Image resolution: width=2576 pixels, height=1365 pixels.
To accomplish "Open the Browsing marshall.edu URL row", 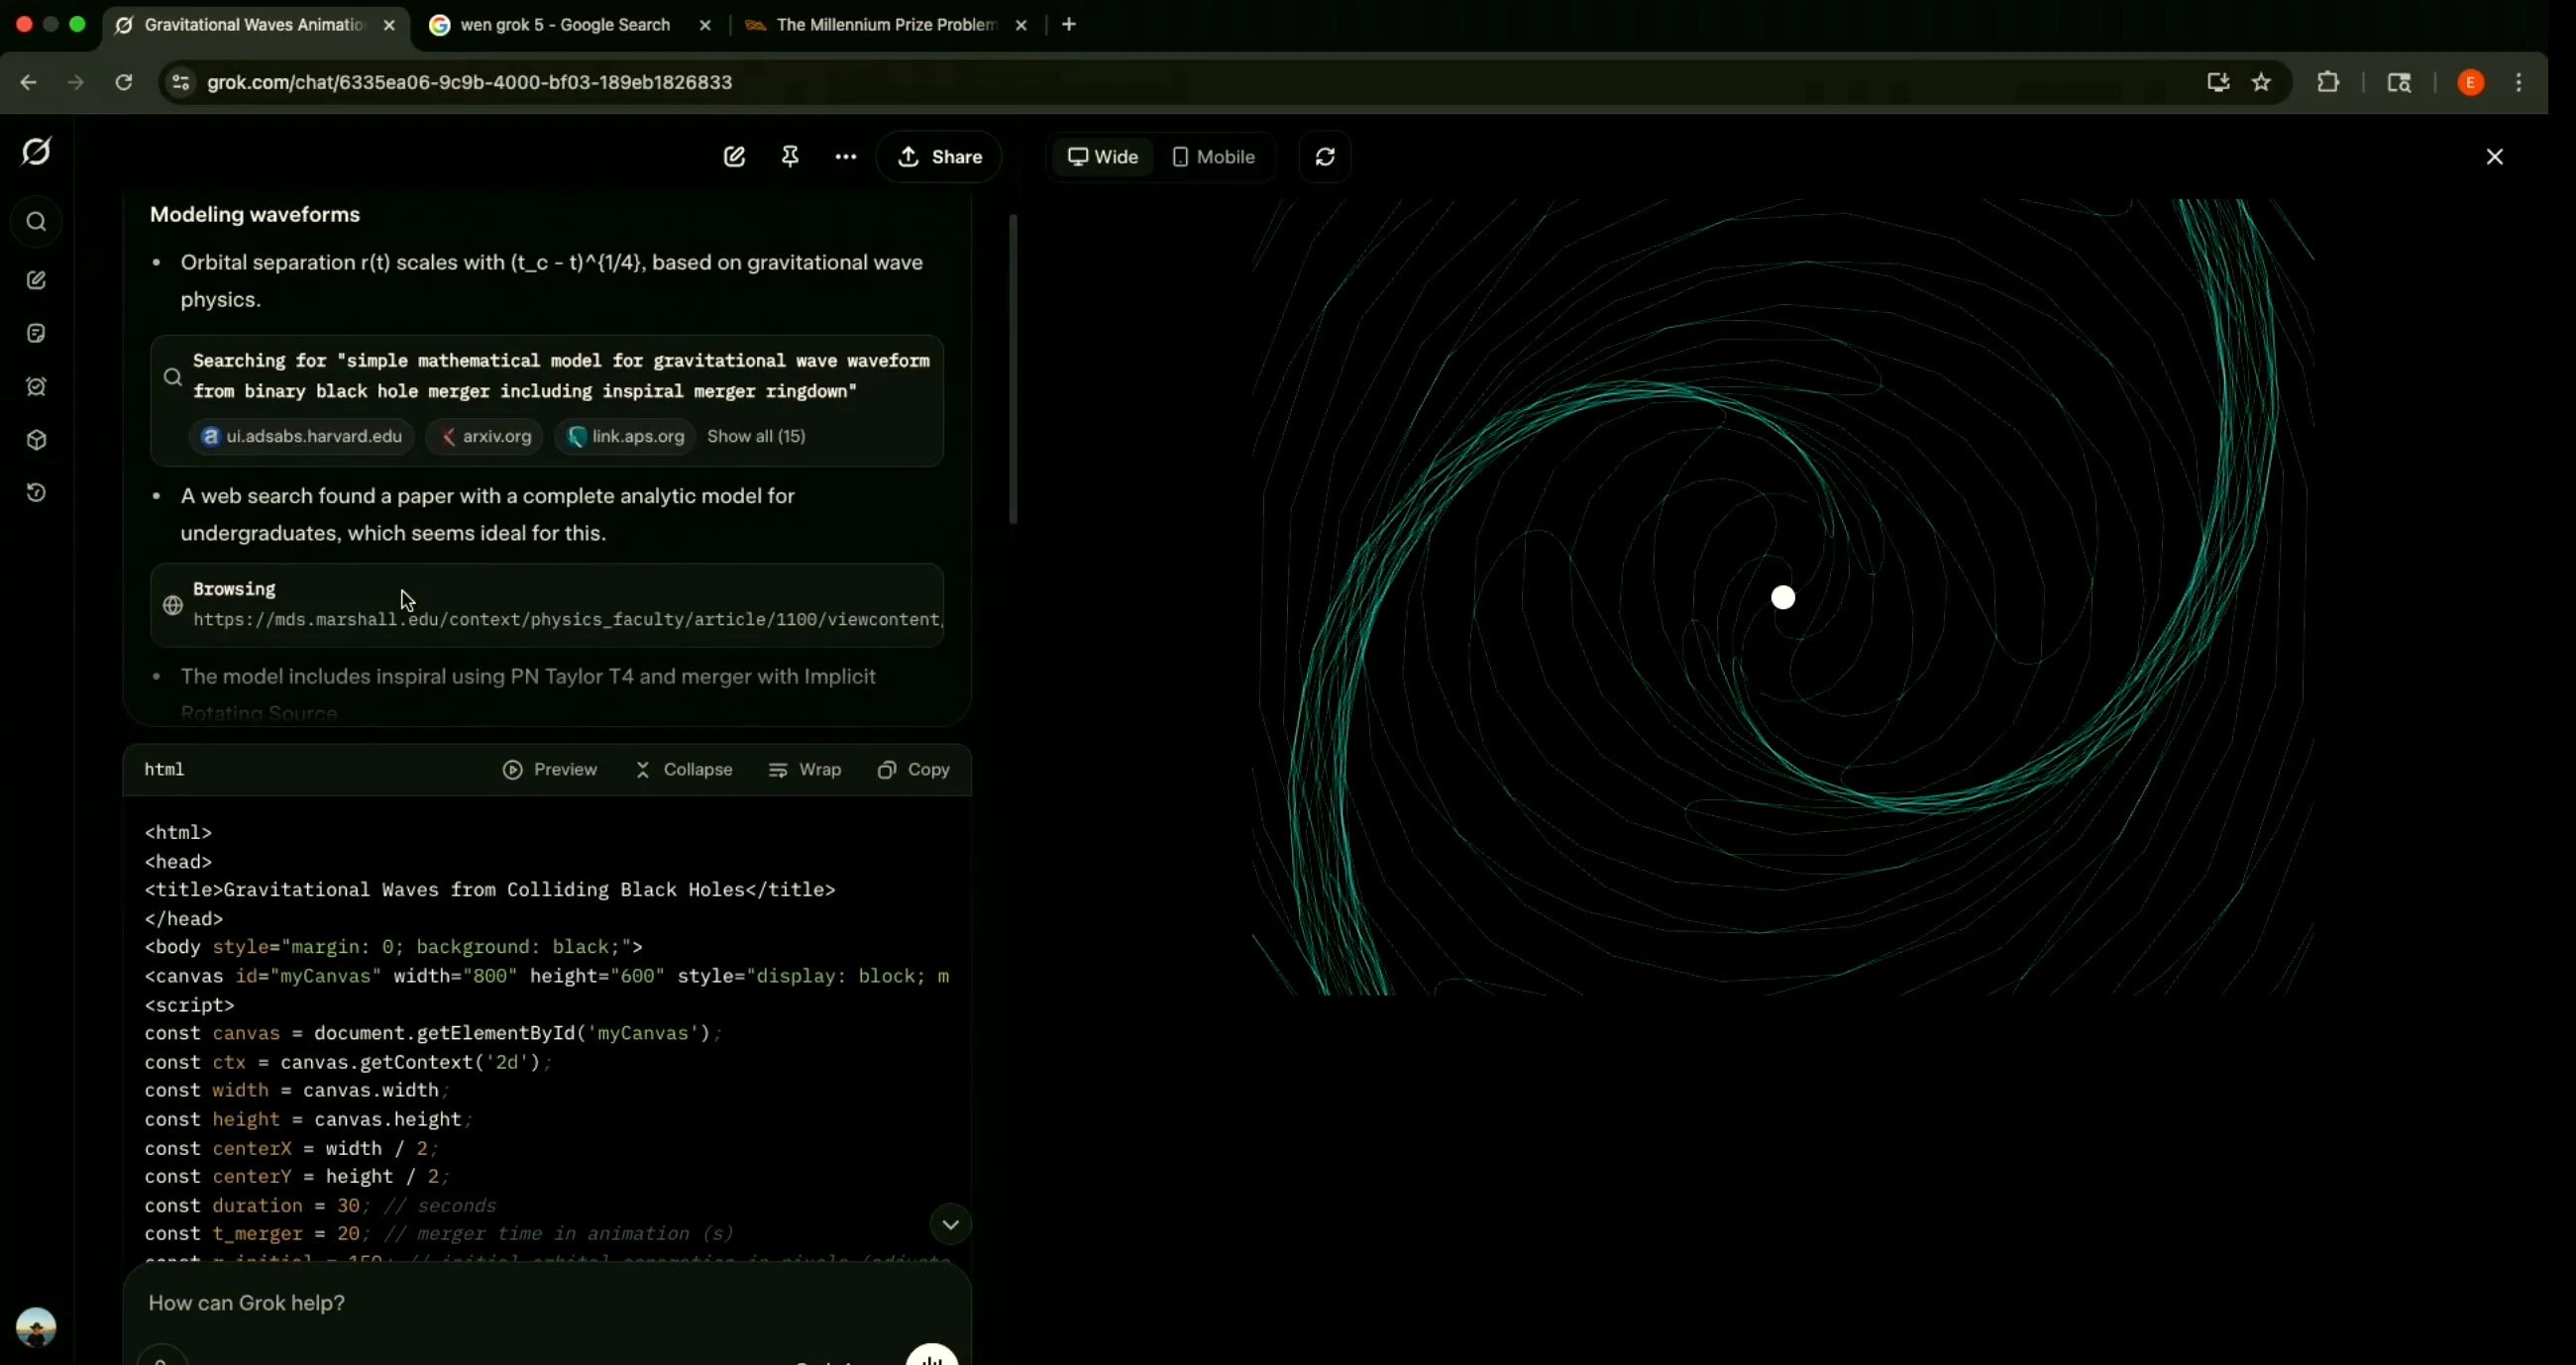I will coord(547,605).
